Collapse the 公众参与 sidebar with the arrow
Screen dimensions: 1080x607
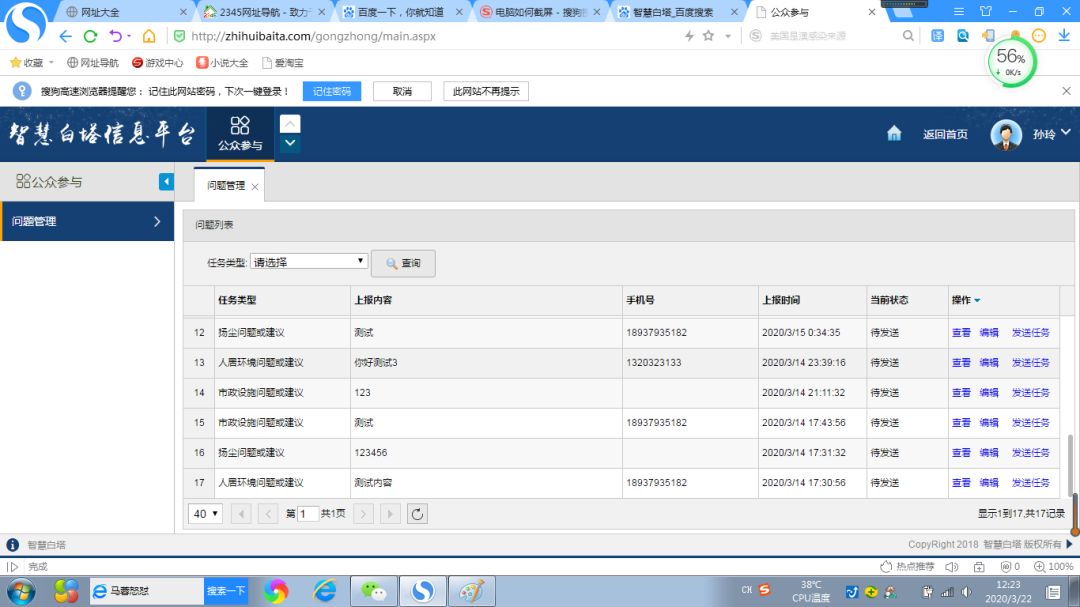pos(166,181)
